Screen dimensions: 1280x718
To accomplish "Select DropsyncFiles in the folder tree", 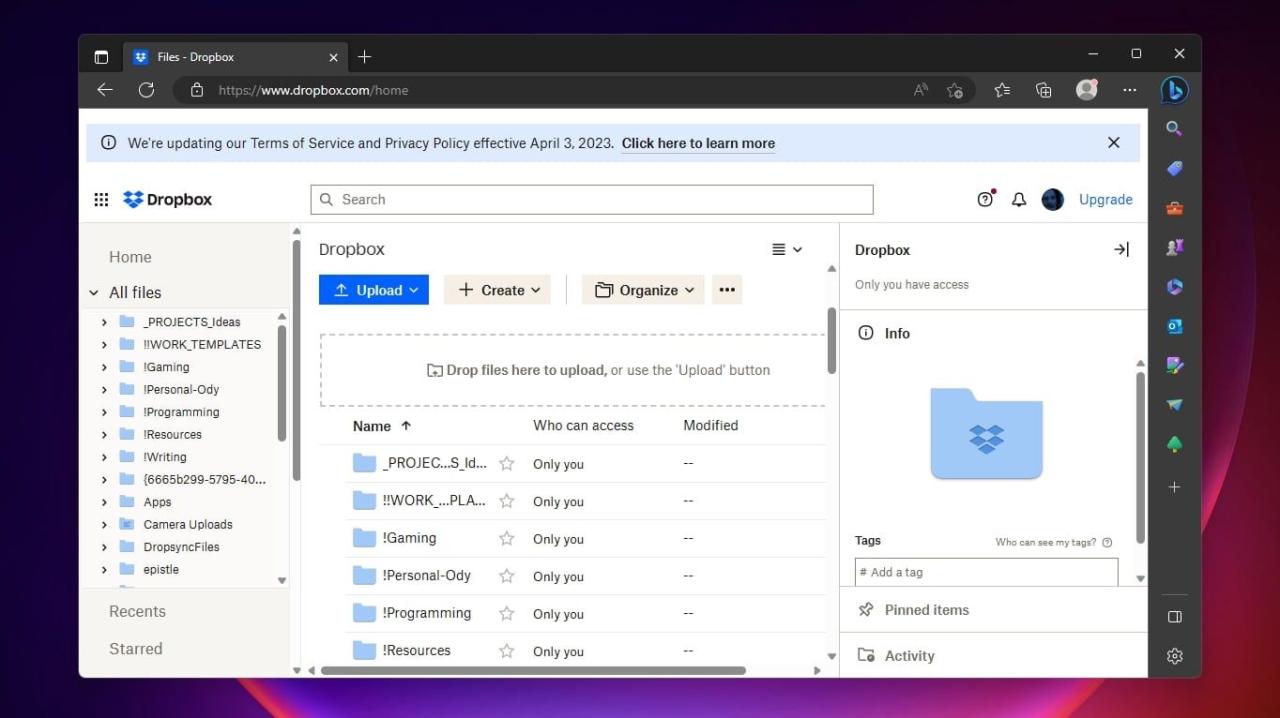I will [181, 547].
